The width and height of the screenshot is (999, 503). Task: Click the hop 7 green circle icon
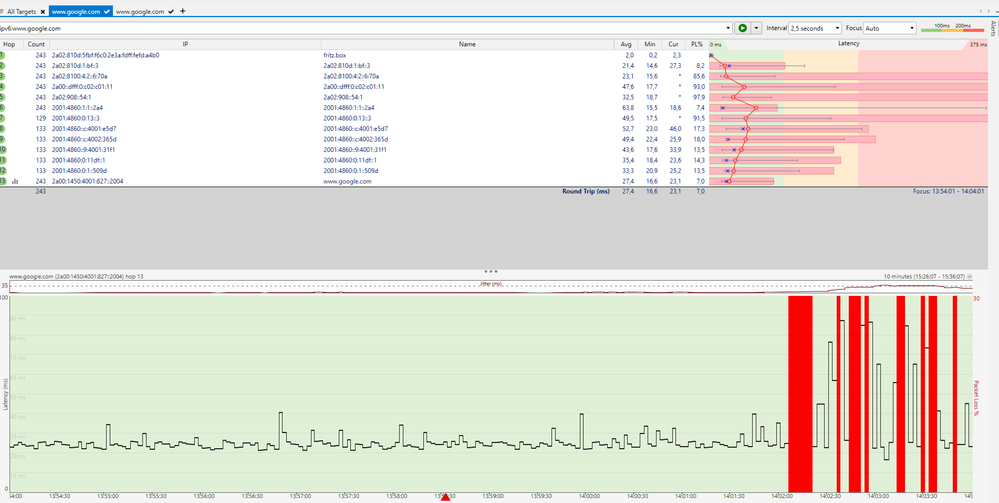(4, 118)
